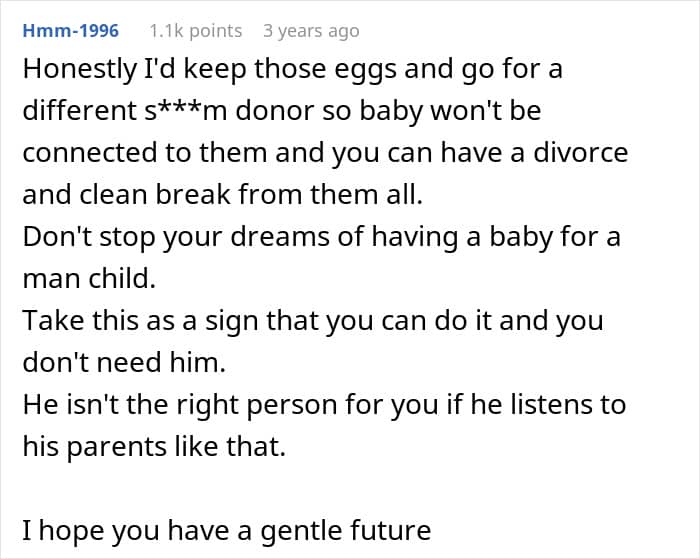The width and height of the screenshot is (700, 559).
Task: Click the closing line 'I hope you have a gentle future'
Action: point(227,529)
